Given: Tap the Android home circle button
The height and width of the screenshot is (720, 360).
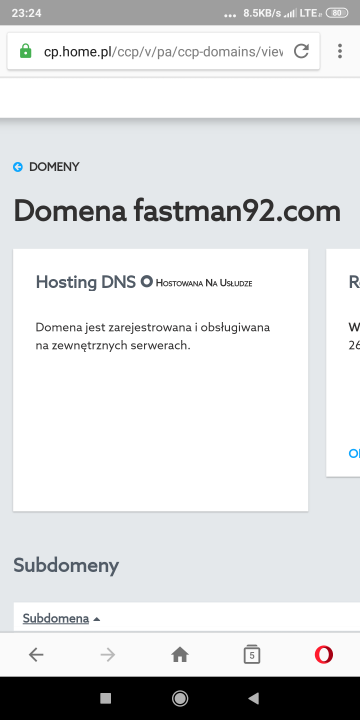Looking at the screenshot, I should pyautogui.click(x=180, y=698).
